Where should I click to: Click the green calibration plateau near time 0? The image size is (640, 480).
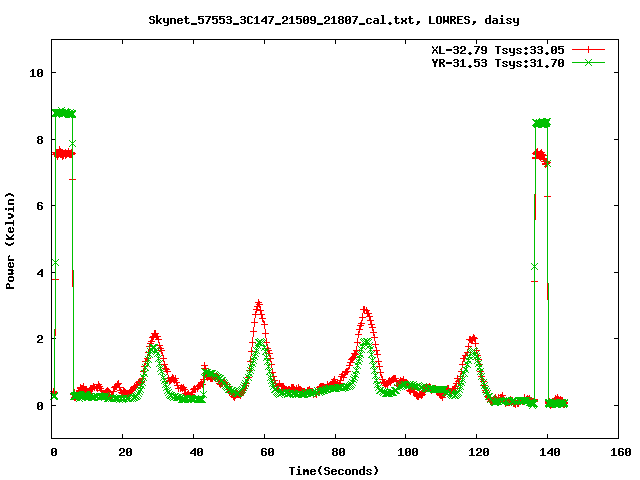pyautogui.click(x=64, y=113)
